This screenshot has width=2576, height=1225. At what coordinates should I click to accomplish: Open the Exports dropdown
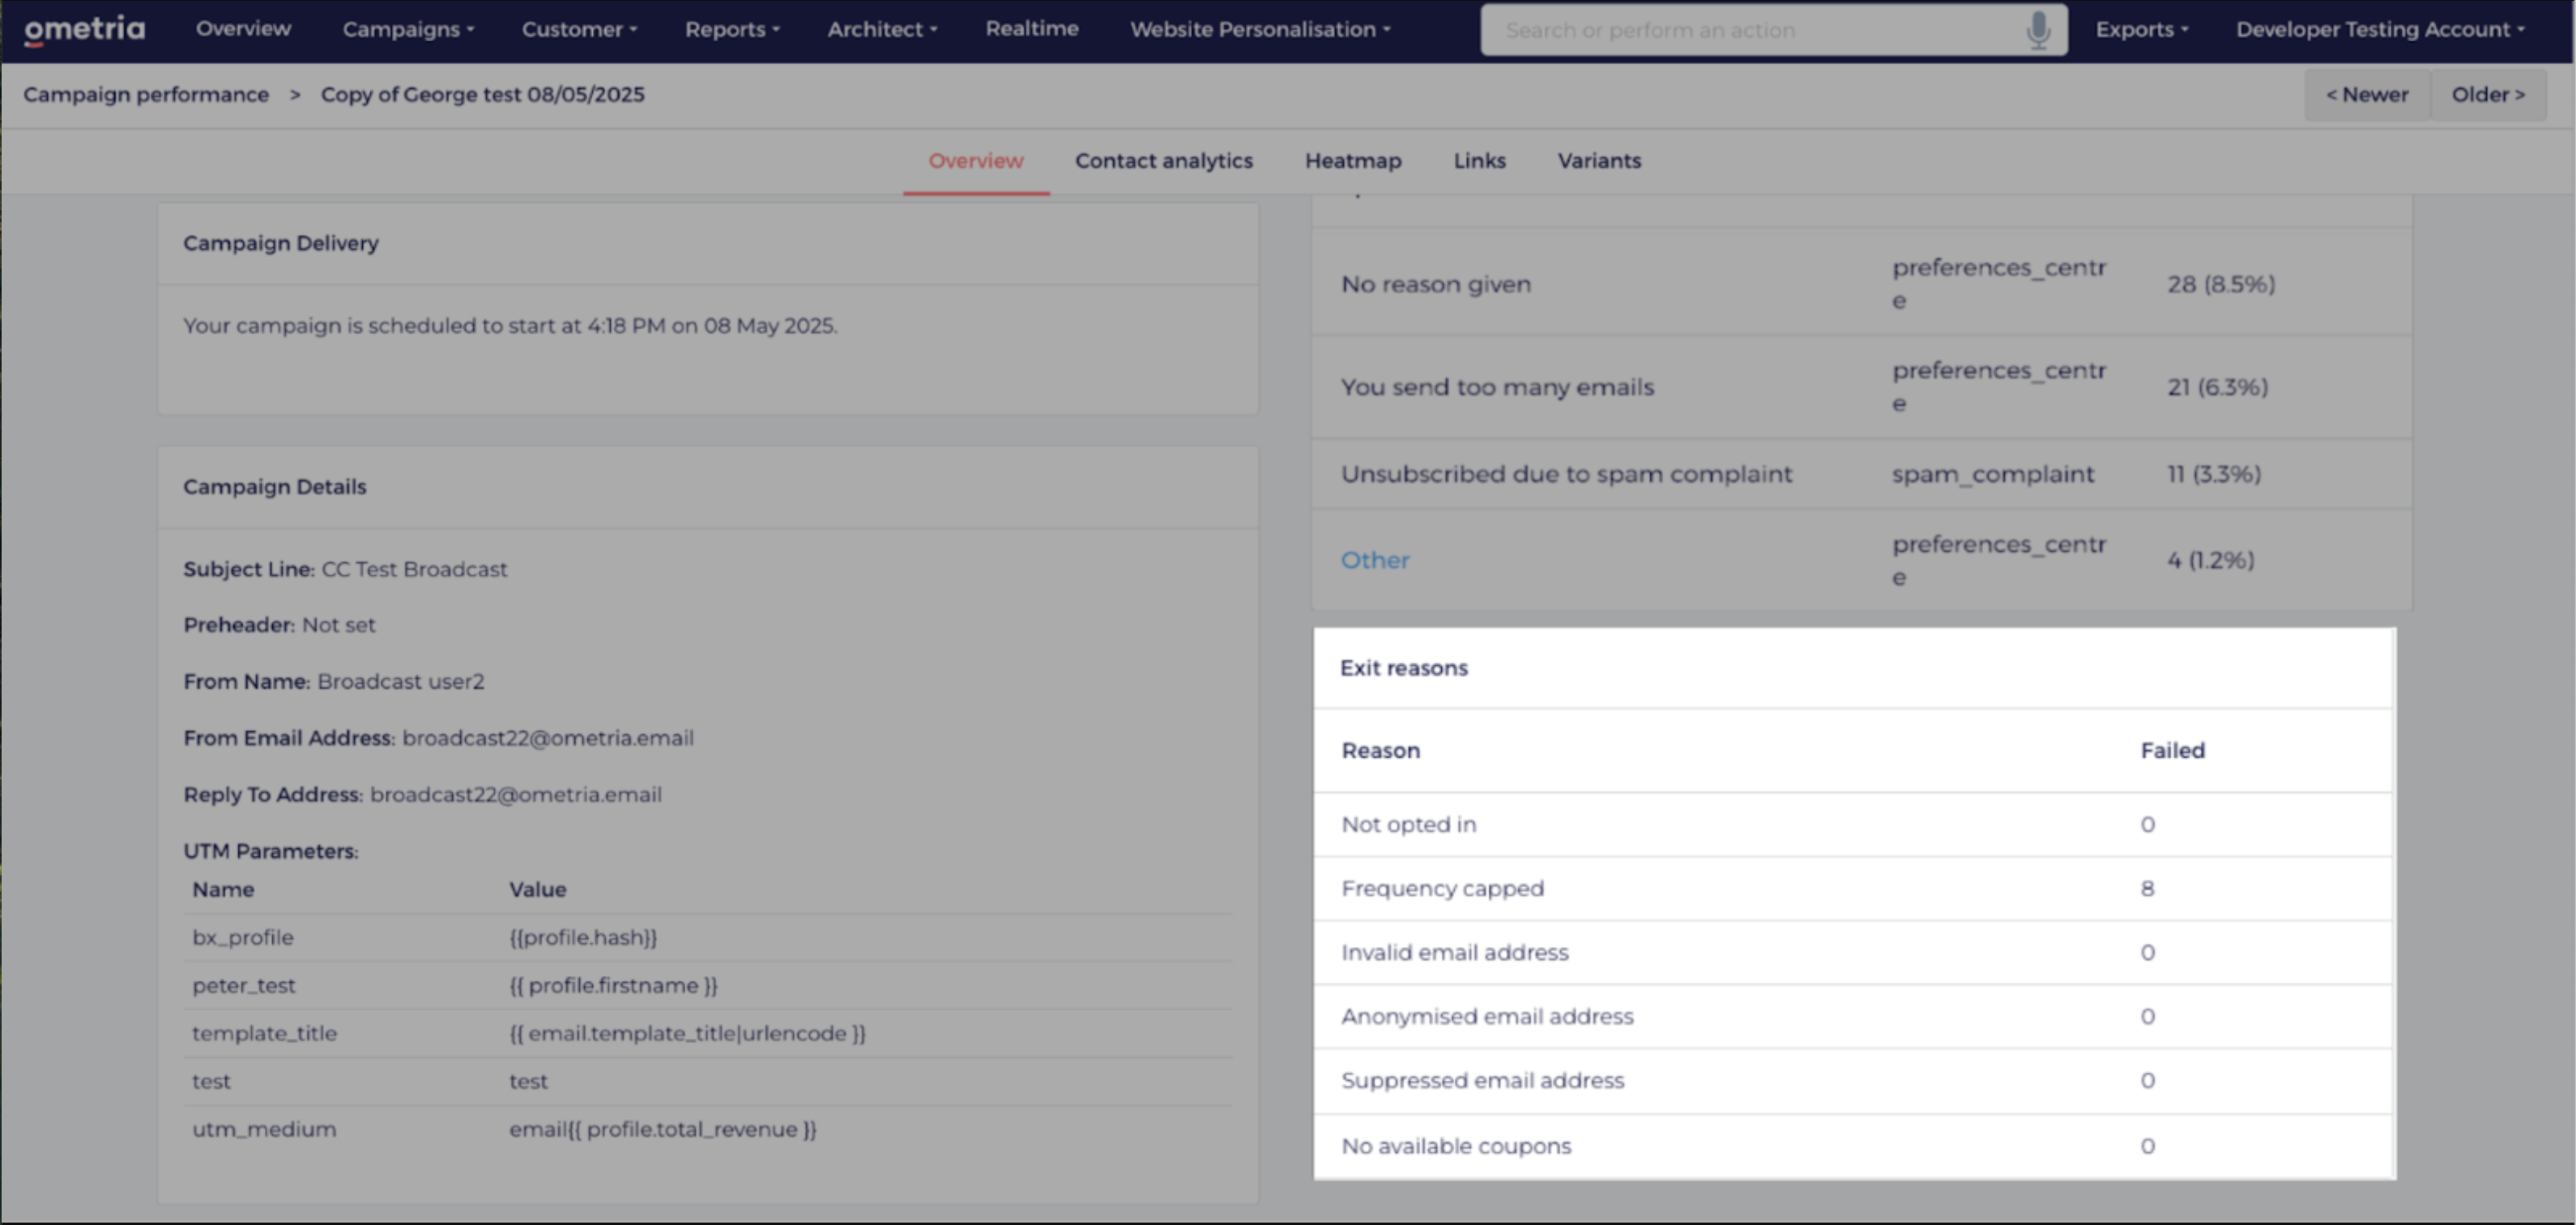(2142, 30)
